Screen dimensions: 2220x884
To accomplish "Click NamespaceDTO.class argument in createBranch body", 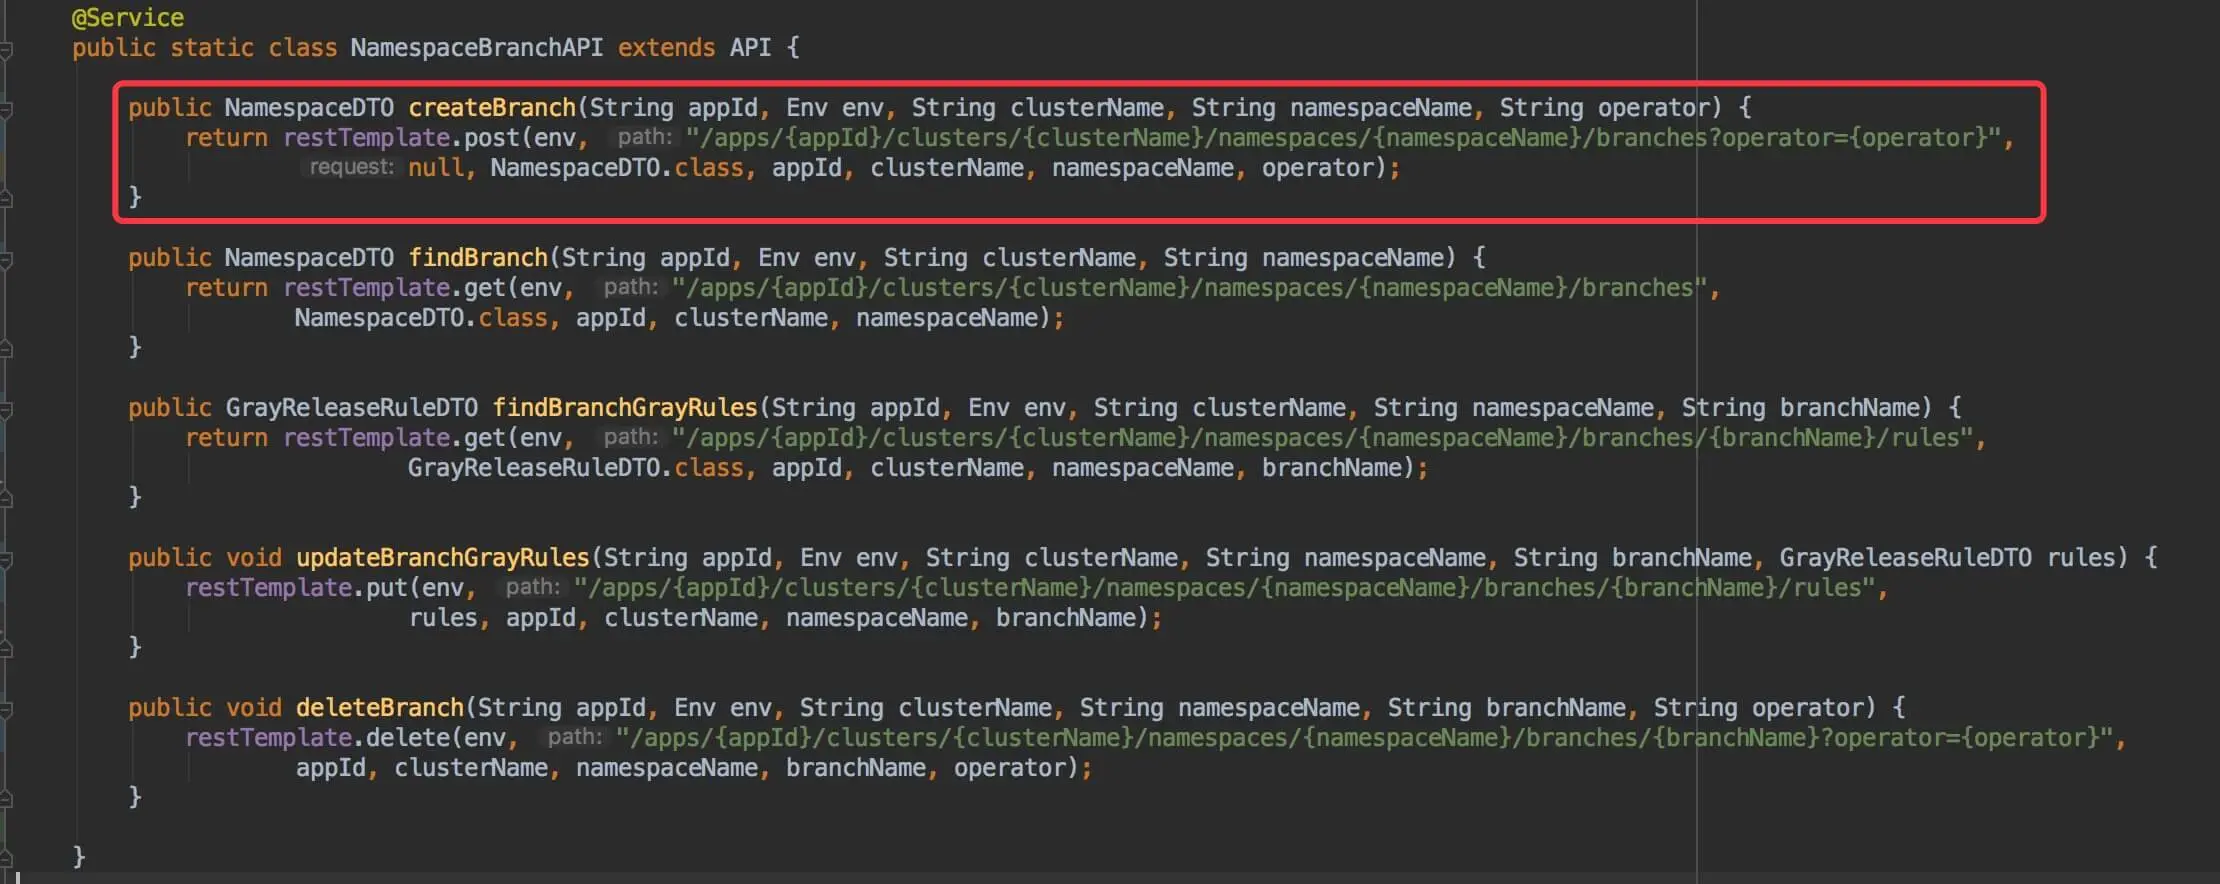I will coord(617,167).
